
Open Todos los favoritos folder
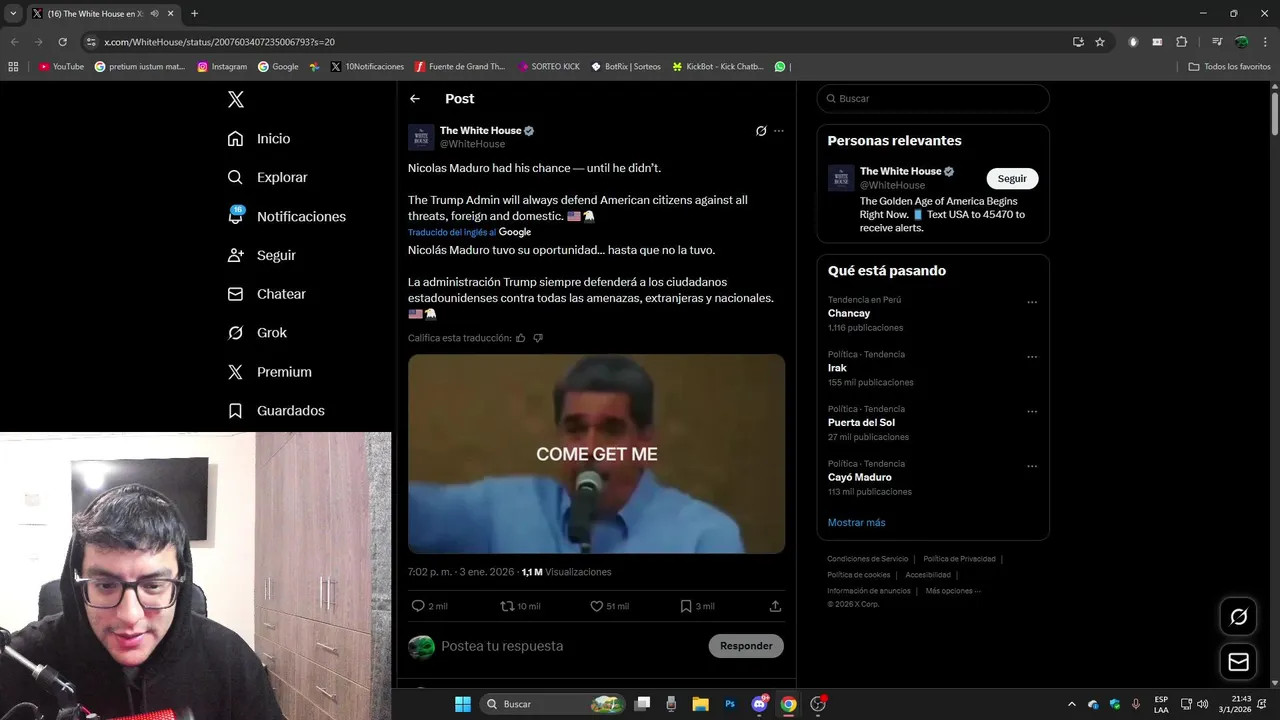(1229, 67)
